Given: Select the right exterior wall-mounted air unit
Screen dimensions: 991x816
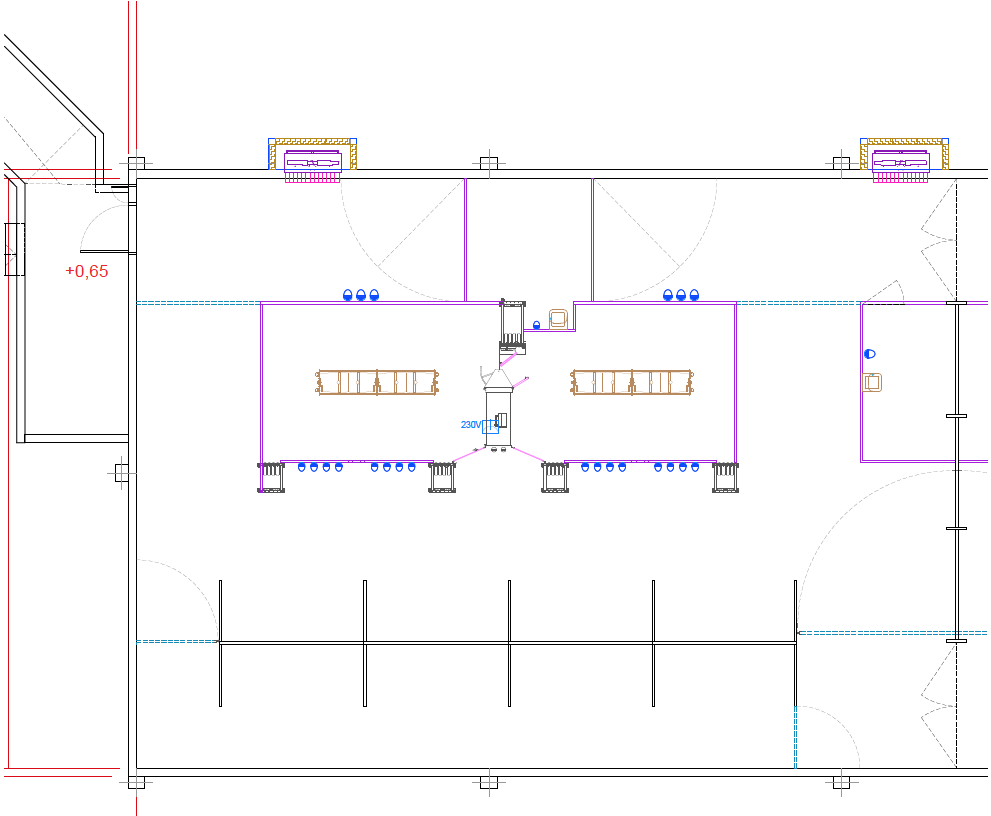Looking at the screenshot, I should tap(903, 161).
